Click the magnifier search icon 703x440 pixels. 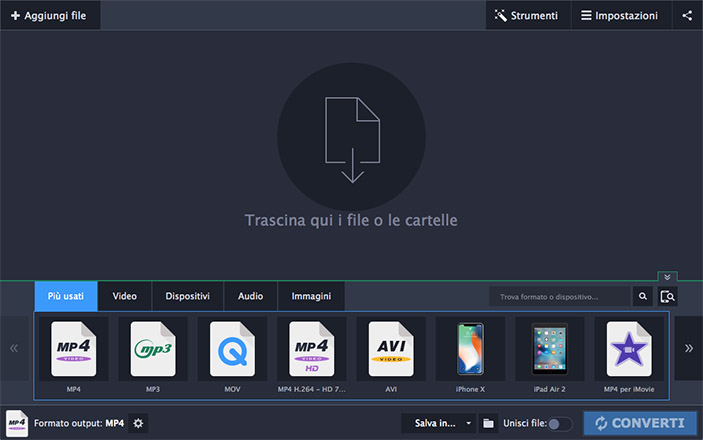tap(642, 296)
